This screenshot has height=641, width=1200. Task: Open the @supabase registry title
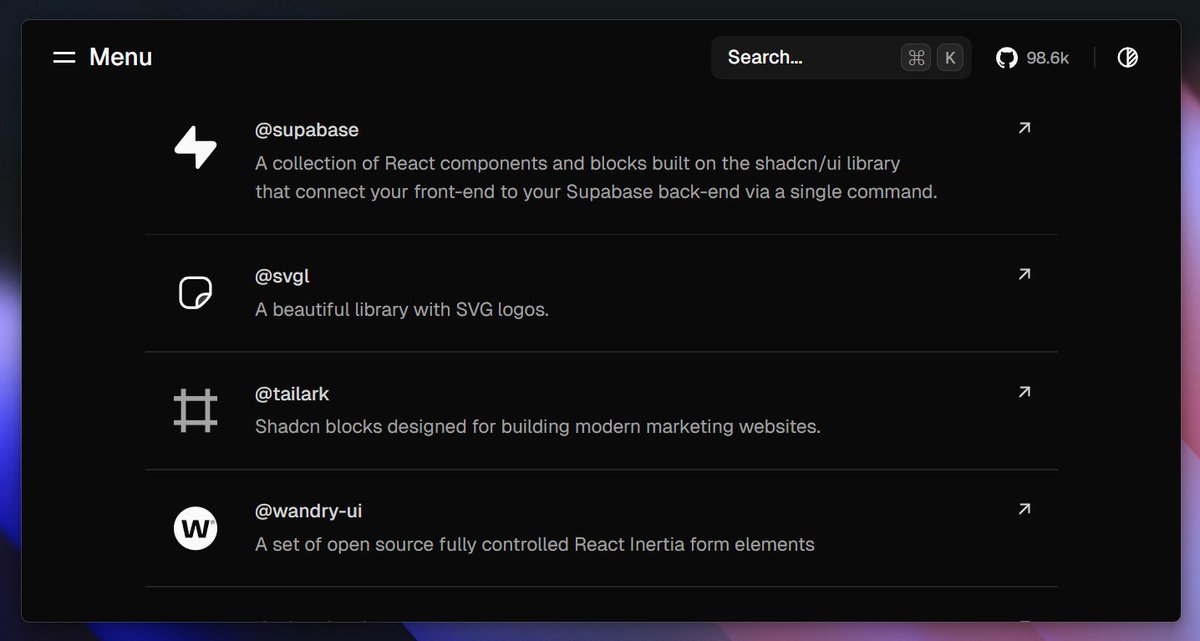click(307, 130)
